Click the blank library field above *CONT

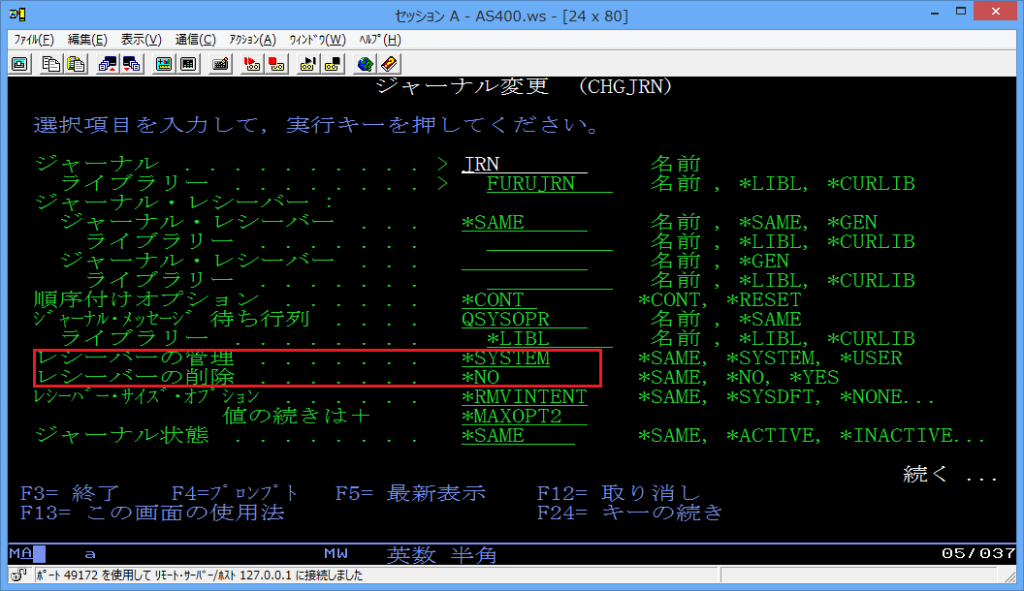[549, 281]
